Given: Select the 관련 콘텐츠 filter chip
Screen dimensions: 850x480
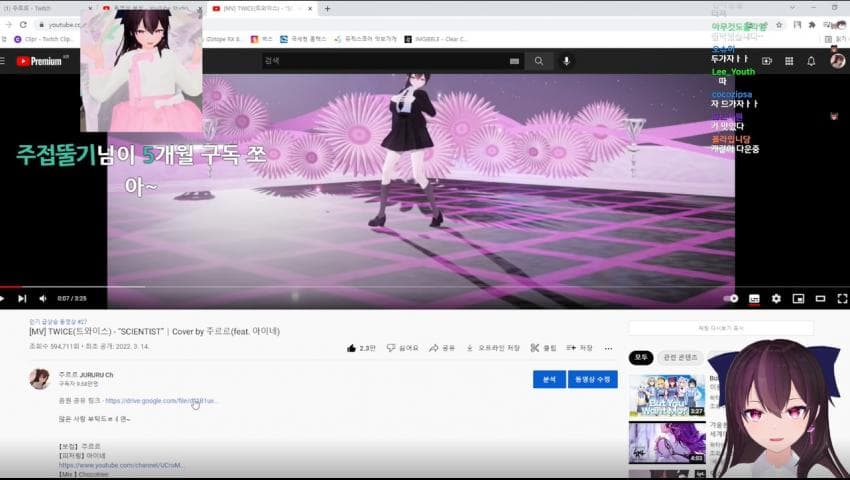Looking at the screenshot, I should (680, 357).
